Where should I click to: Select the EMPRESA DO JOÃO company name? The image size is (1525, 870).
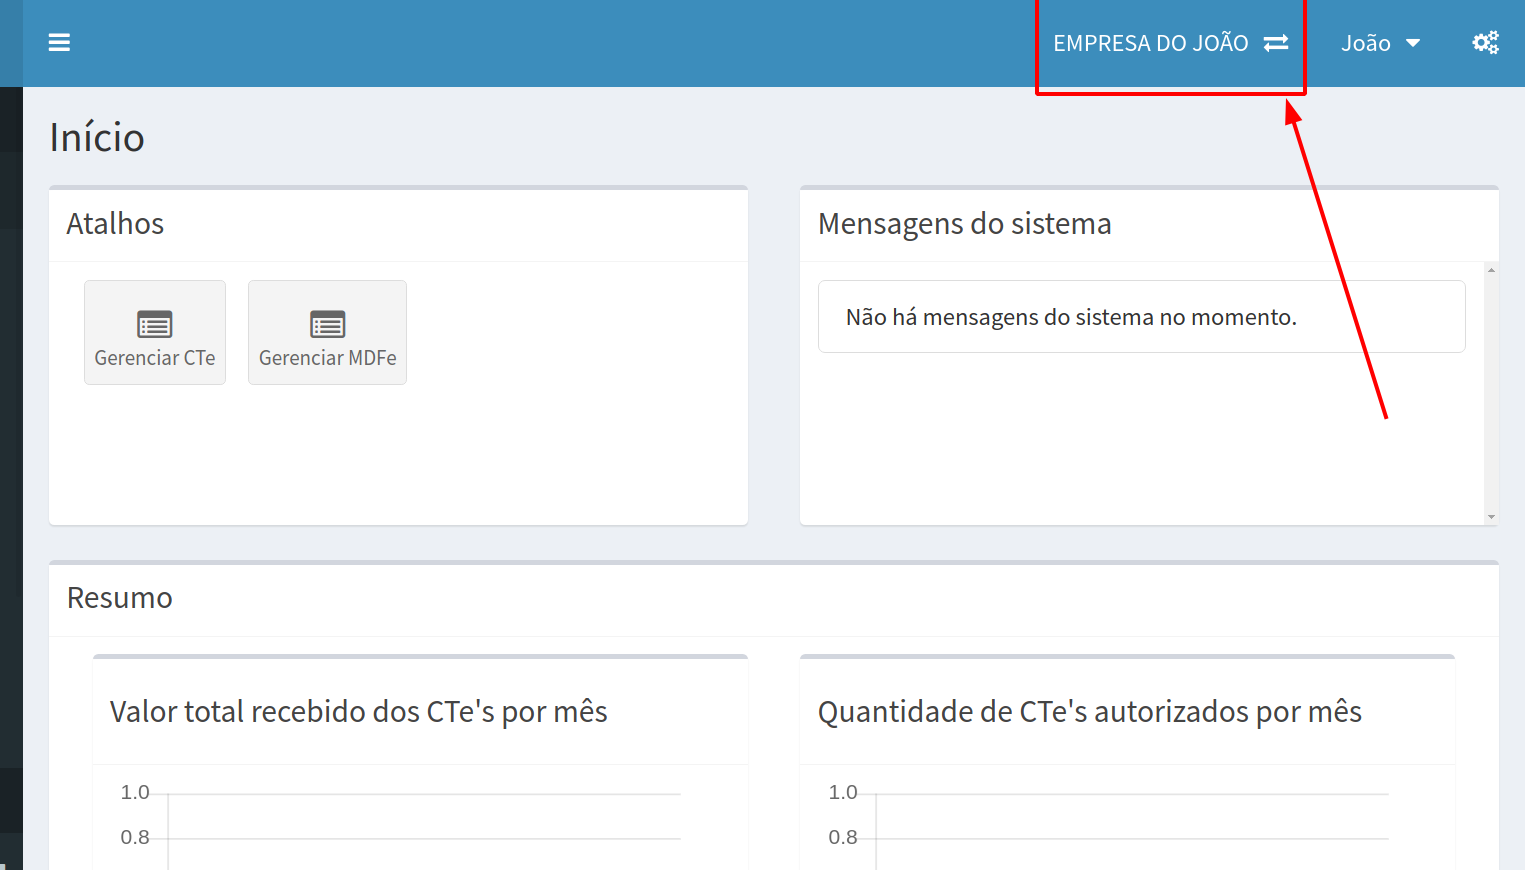[1150, 43]
